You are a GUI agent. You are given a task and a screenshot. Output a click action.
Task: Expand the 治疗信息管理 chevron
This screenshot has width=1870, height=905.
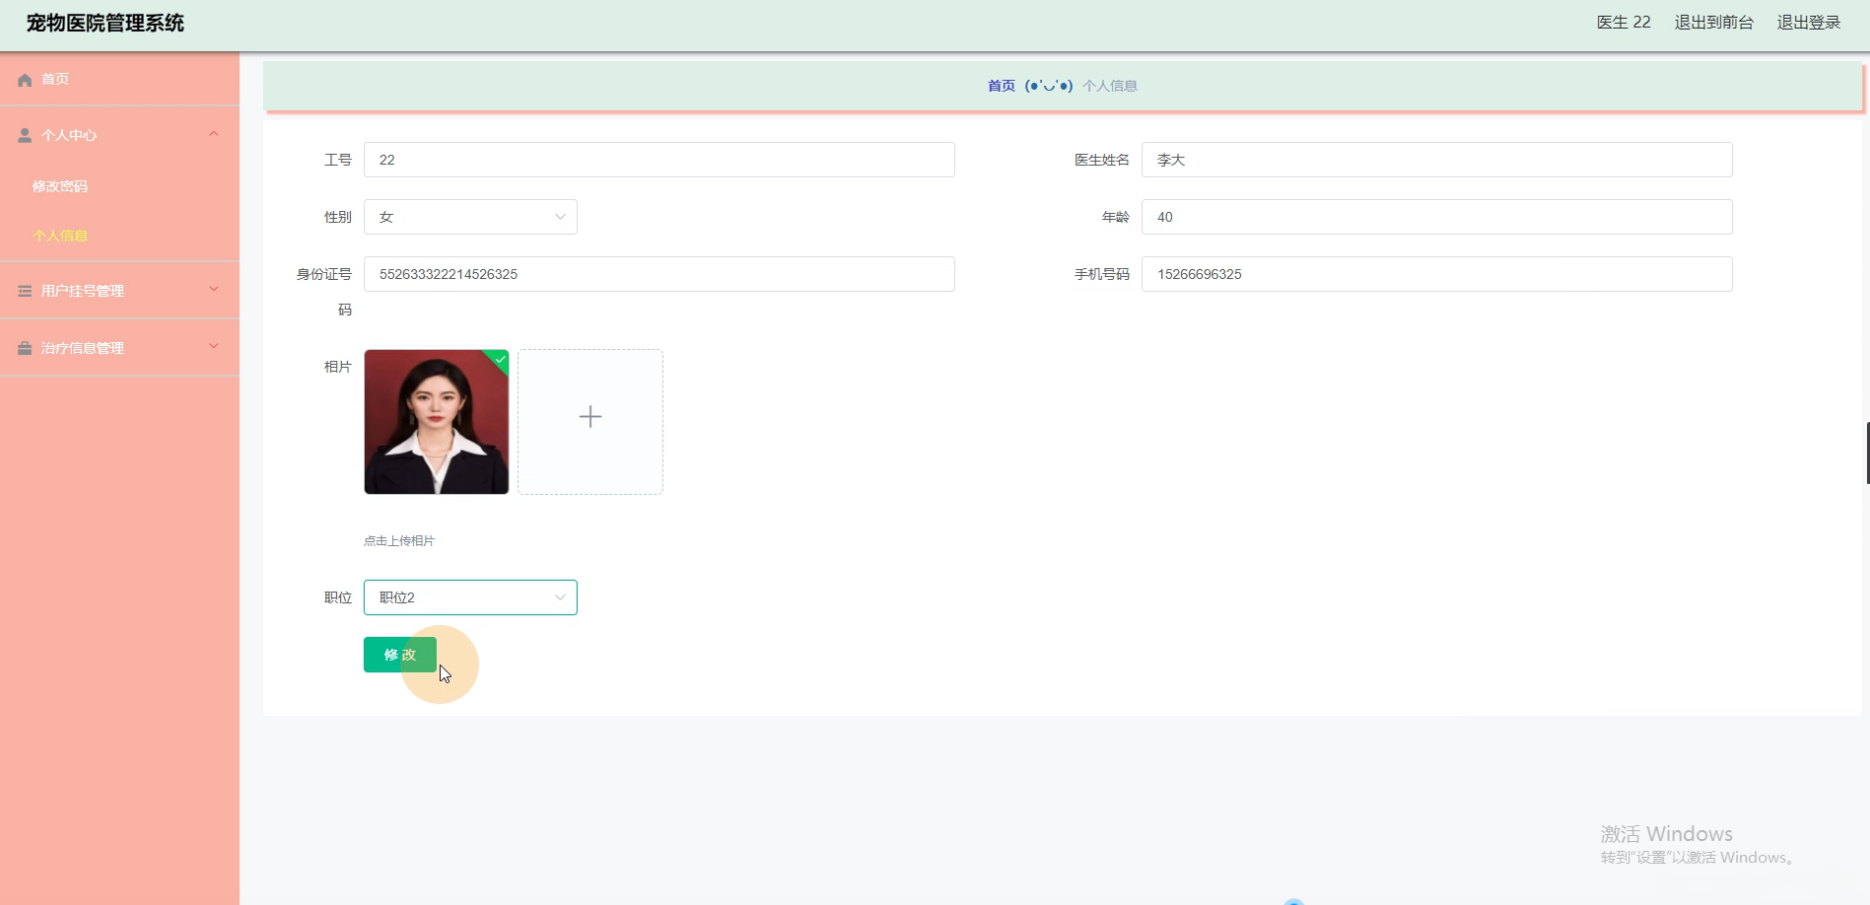point(213,347)
